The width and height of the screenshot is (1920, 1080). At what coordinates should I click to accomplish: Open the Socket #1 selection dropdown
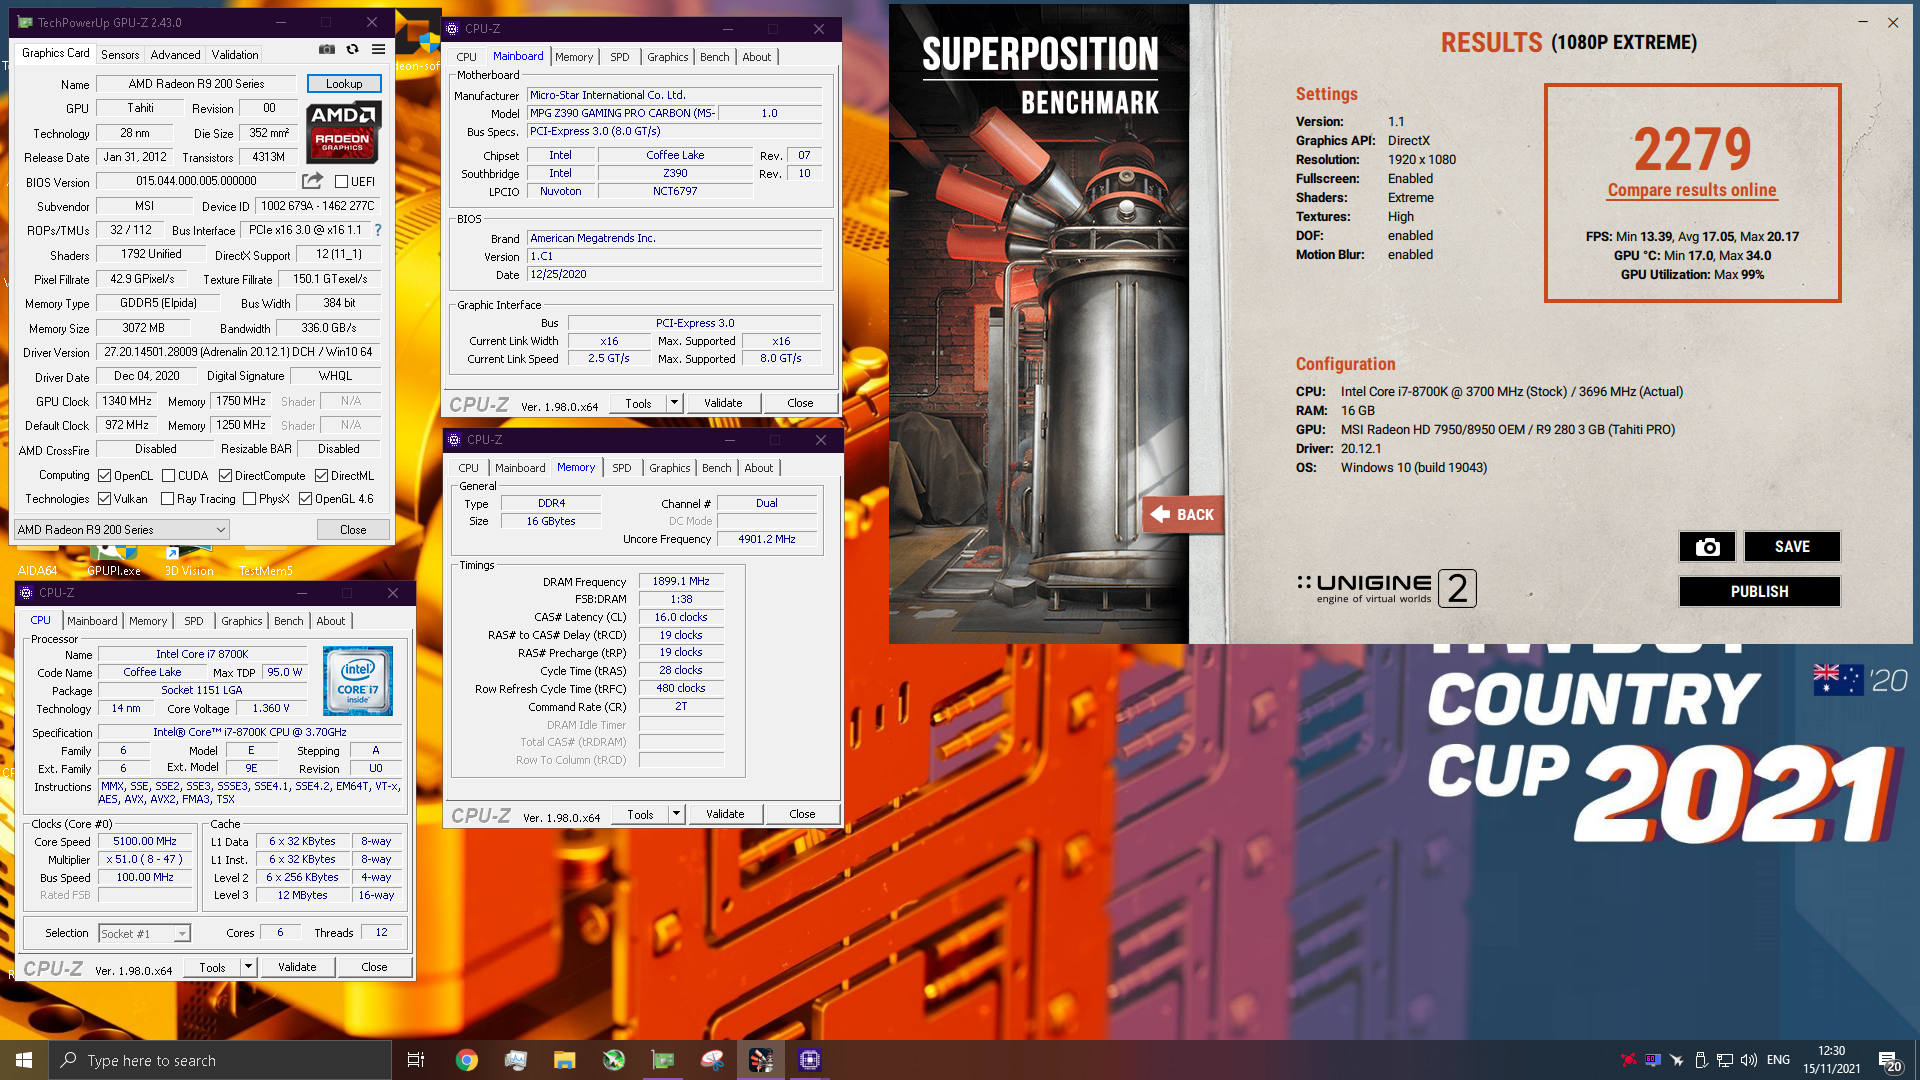(144, 934)
